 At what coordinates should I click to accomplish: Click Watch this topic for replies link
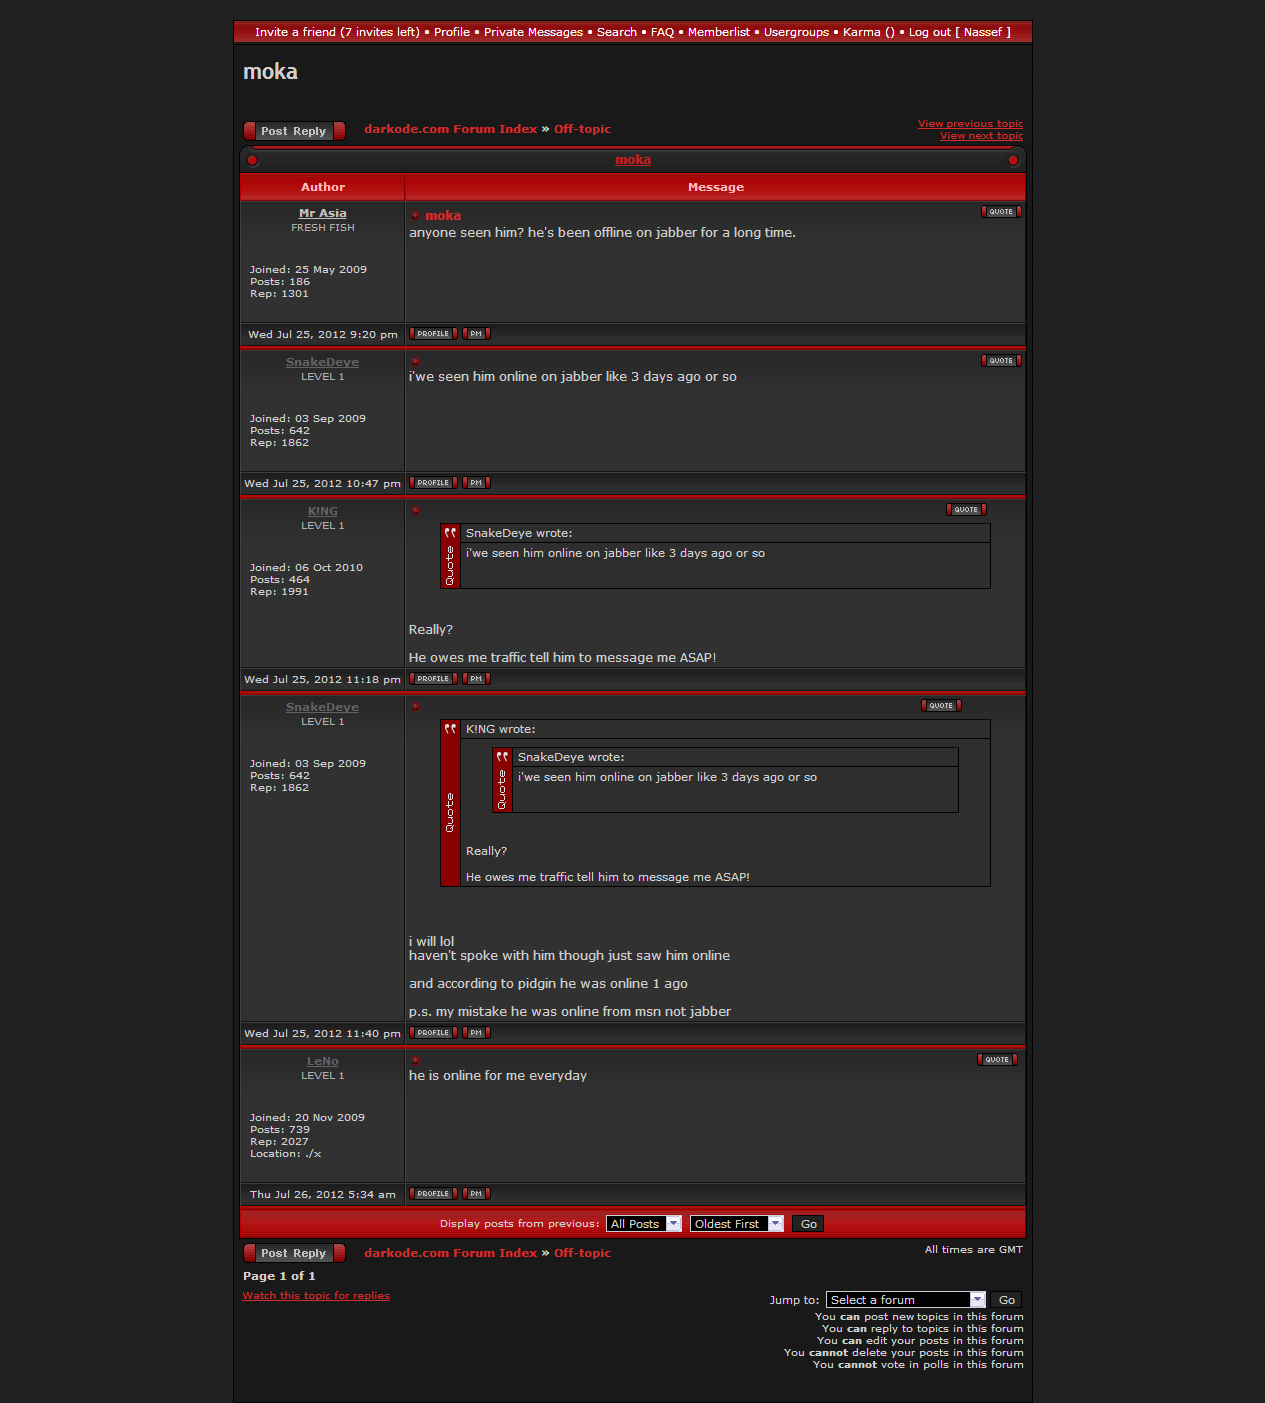click(316, 1296)
